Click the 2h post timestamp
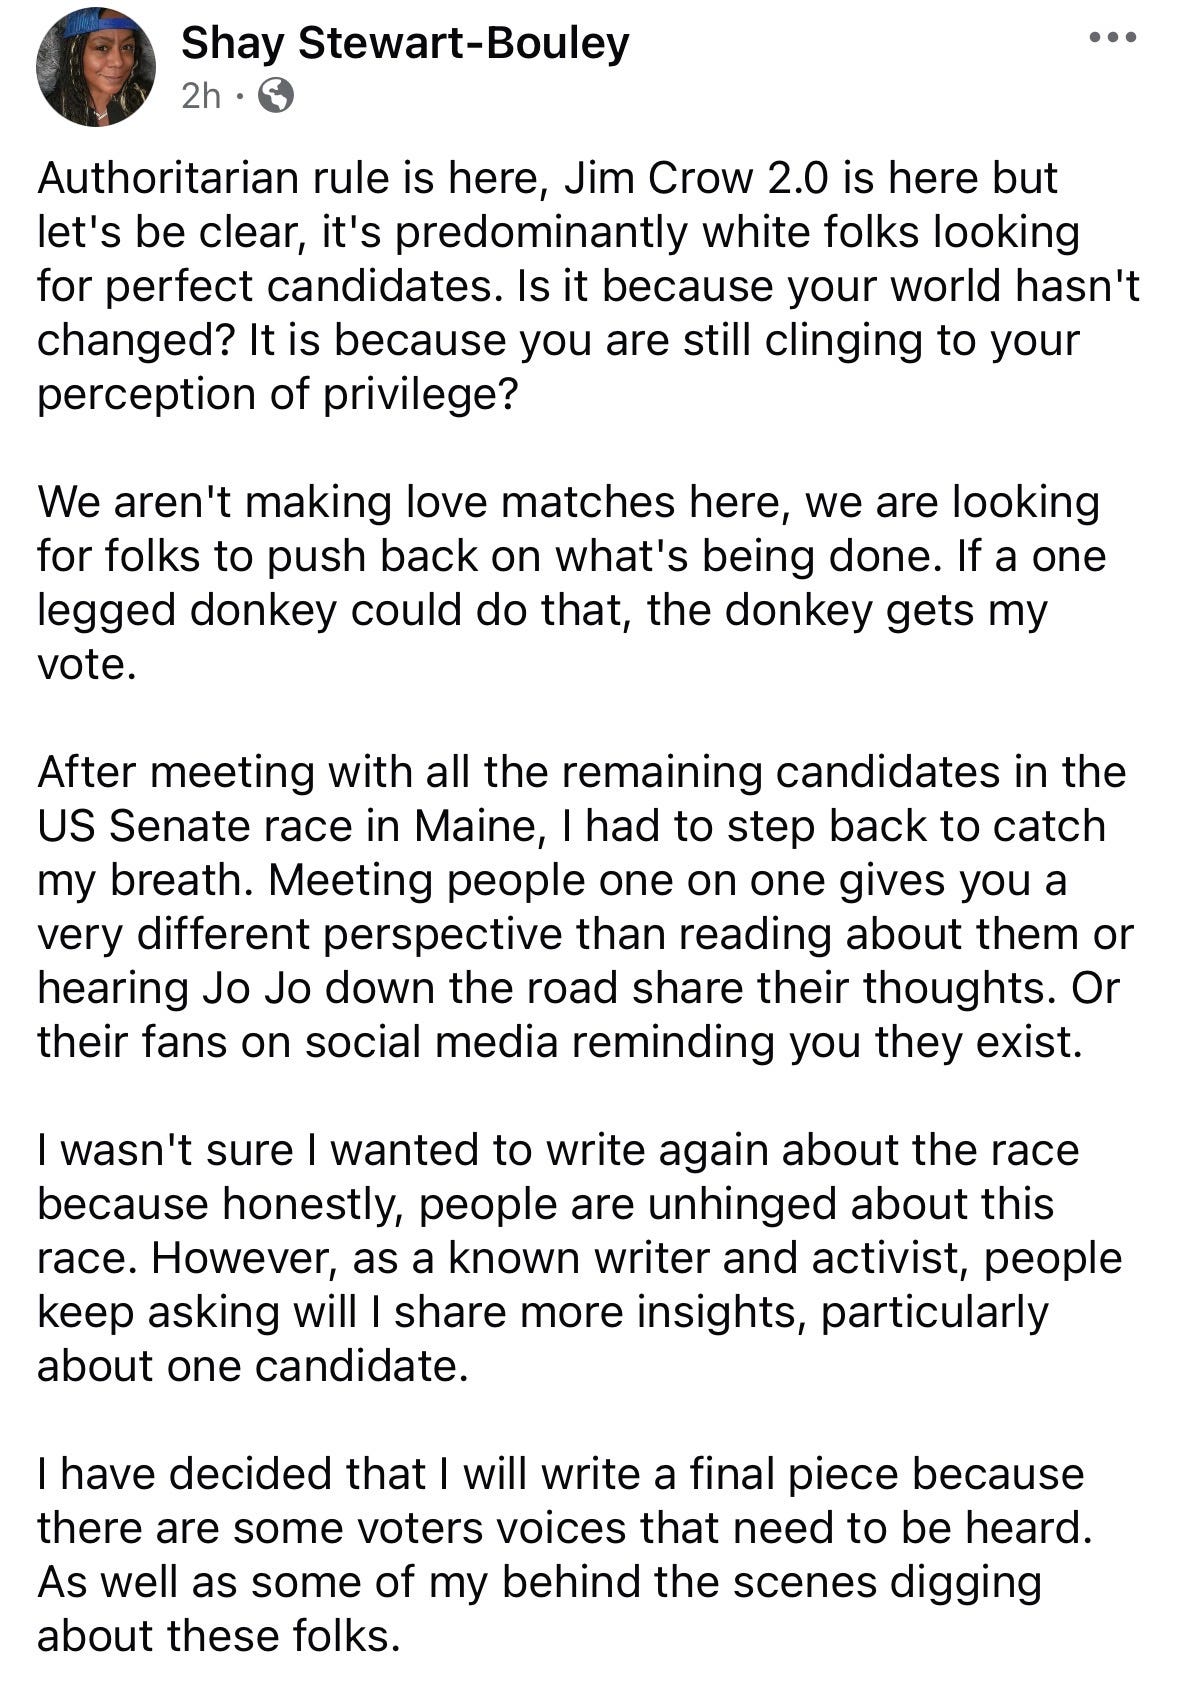This screenshot has width=1179, height=1698. coord(201,96)
